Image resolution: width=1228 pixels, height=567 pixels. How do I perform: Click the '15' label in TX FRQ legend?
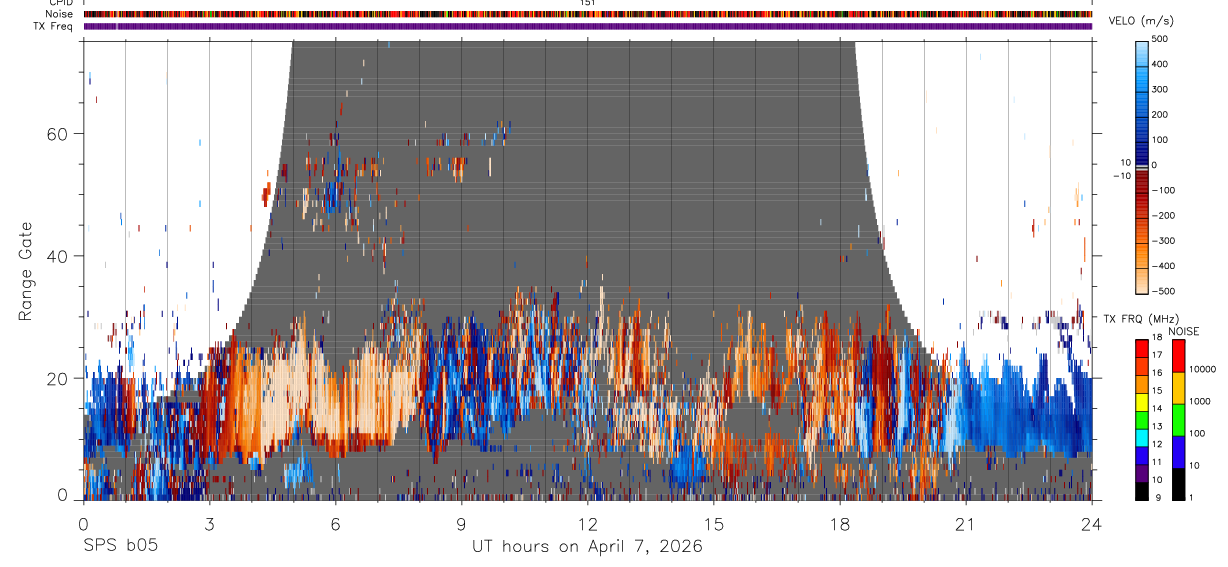pos(1158,391)
